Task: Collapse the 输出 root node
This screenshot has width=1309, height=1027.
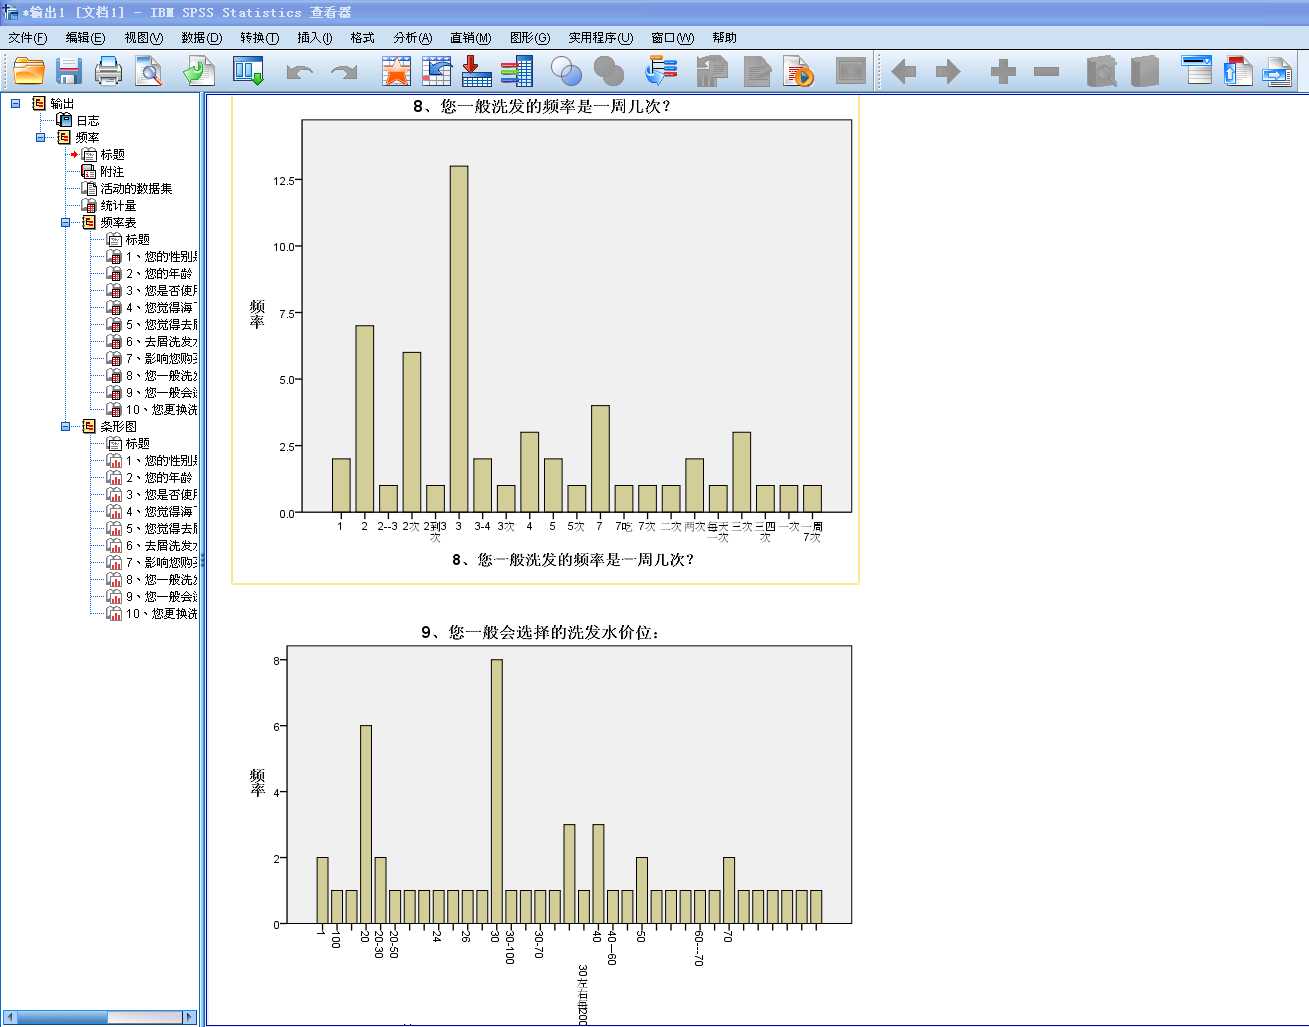Action: coord(16,103)
